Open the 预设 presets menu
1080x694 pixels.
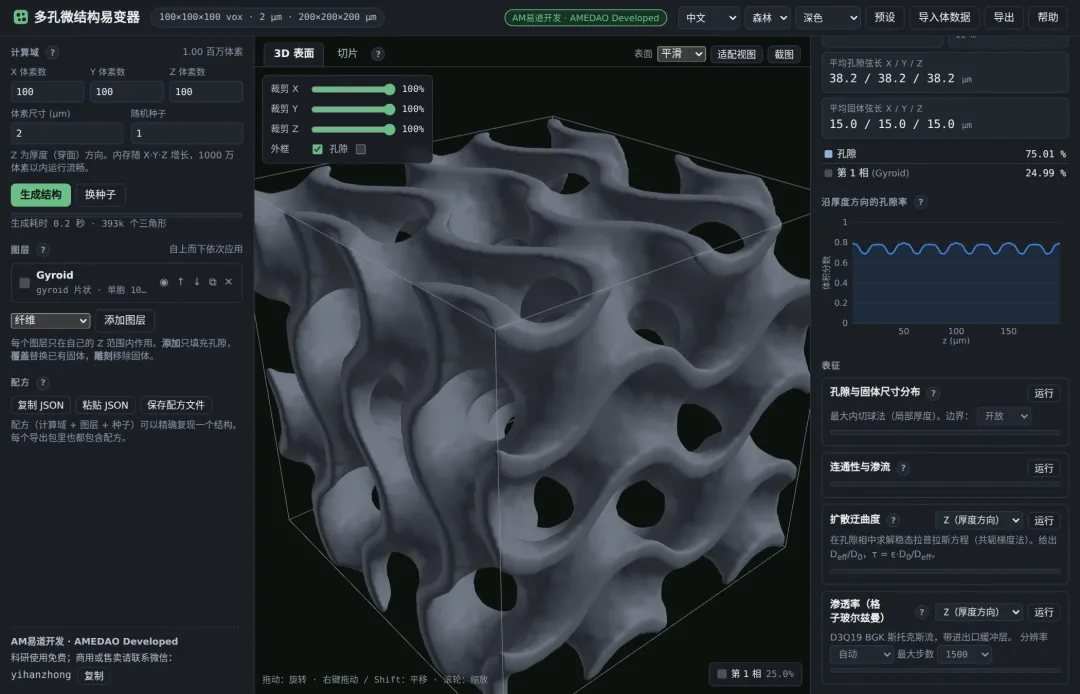point(884,18)
